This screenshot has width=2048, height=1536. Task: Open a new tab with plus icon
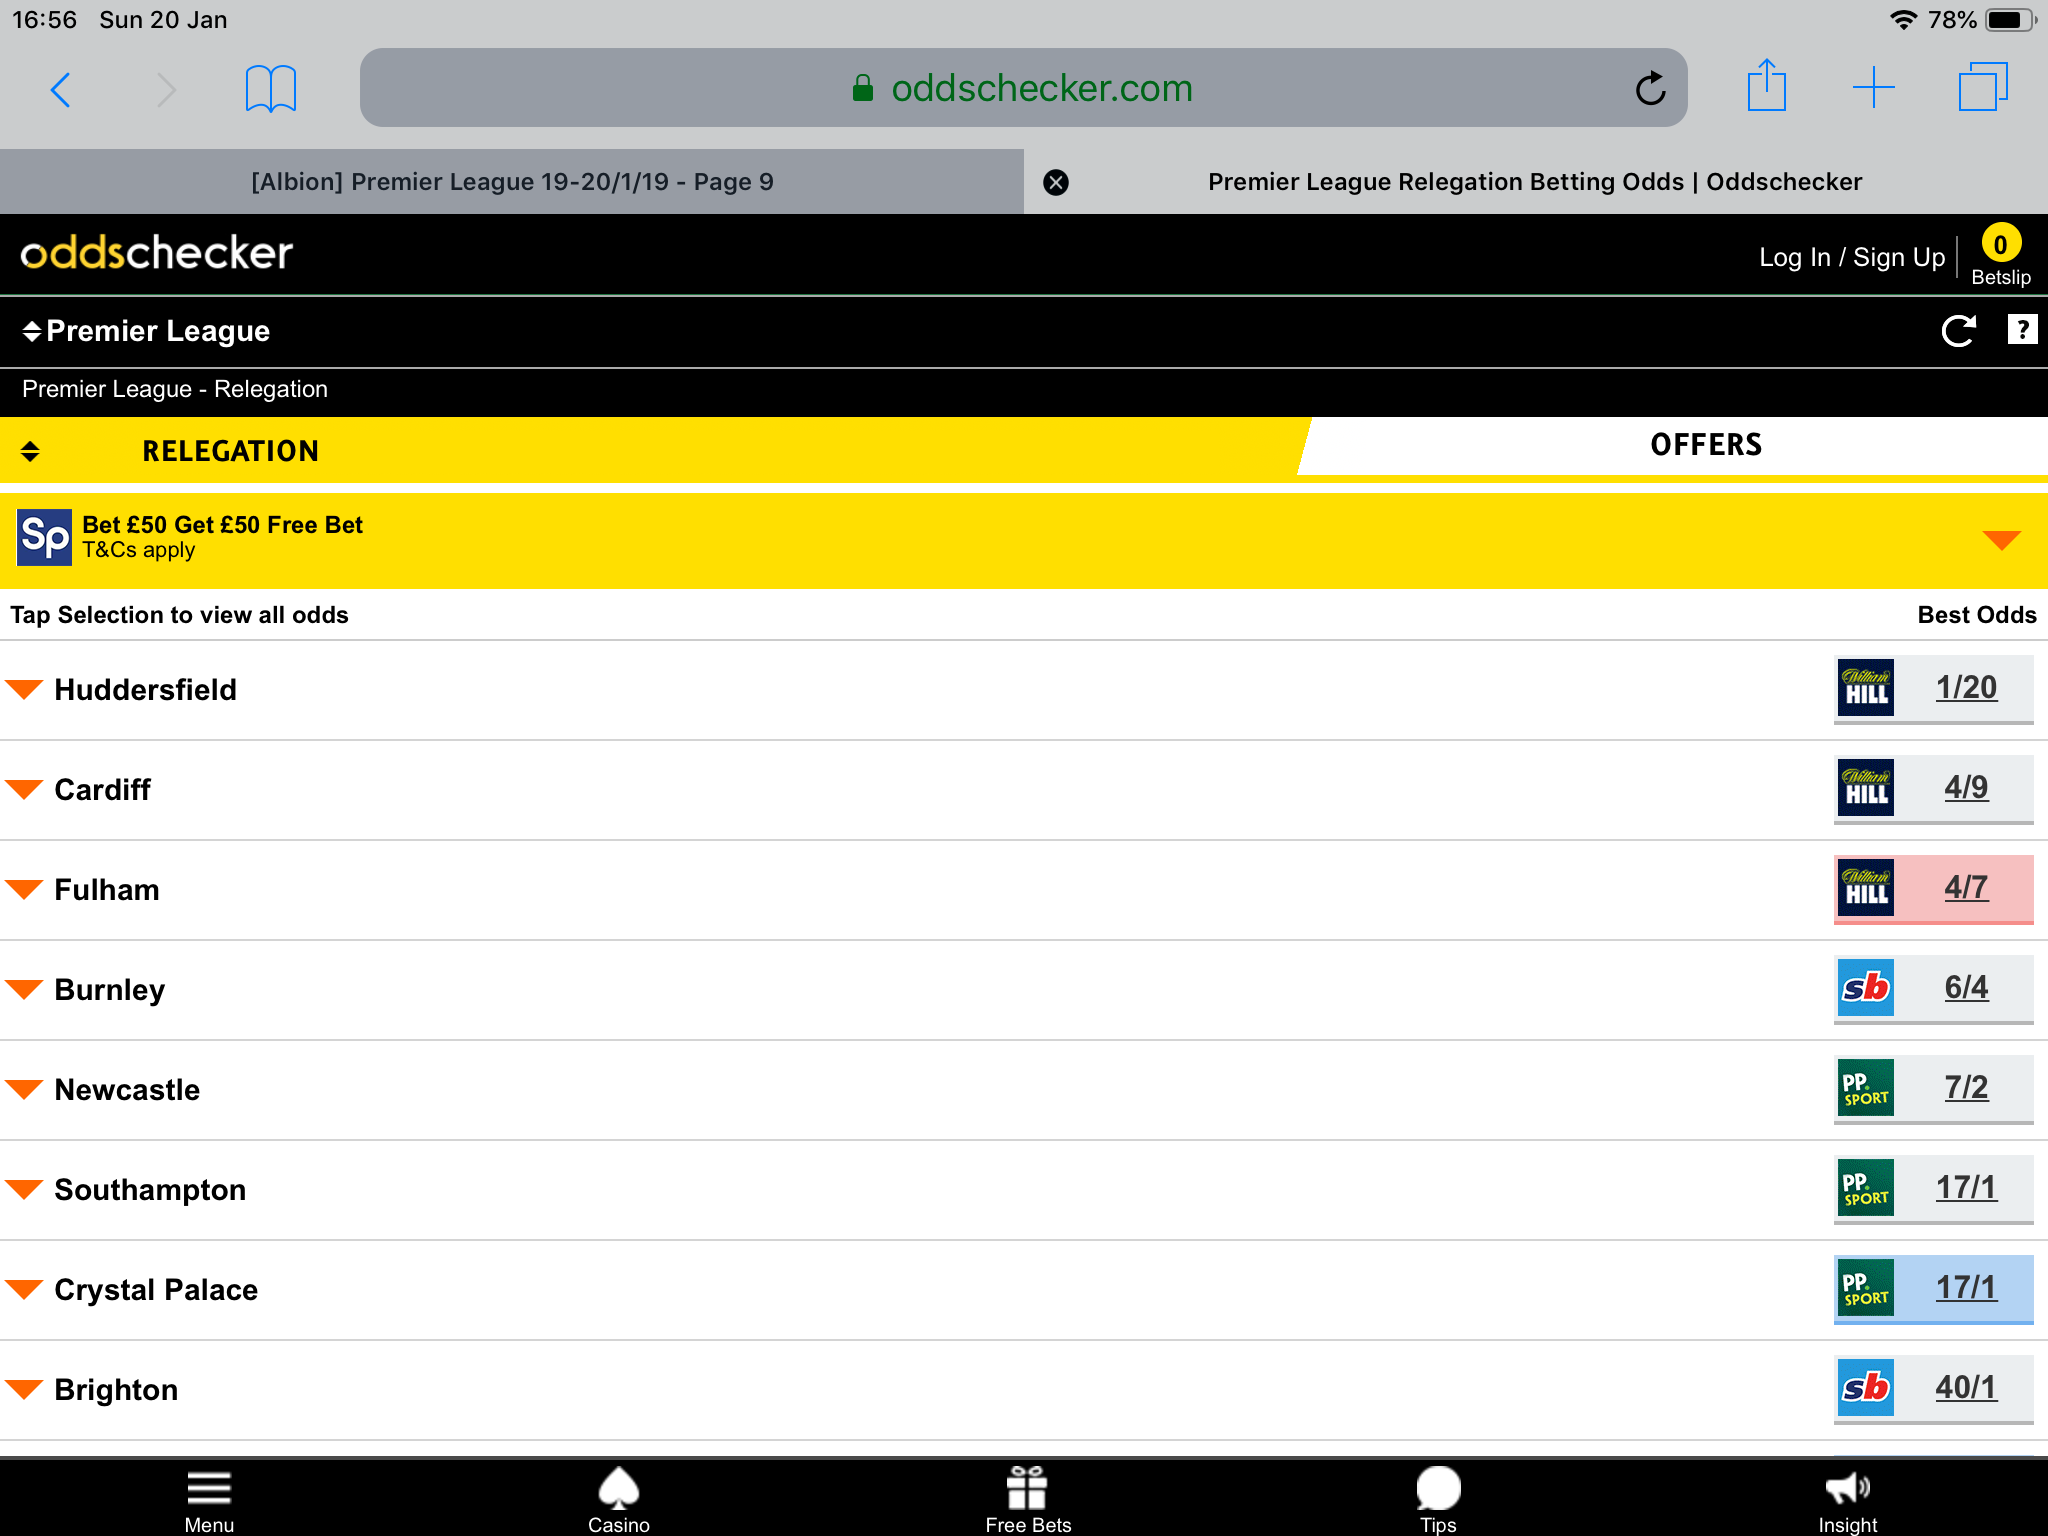pos(1873,88)
